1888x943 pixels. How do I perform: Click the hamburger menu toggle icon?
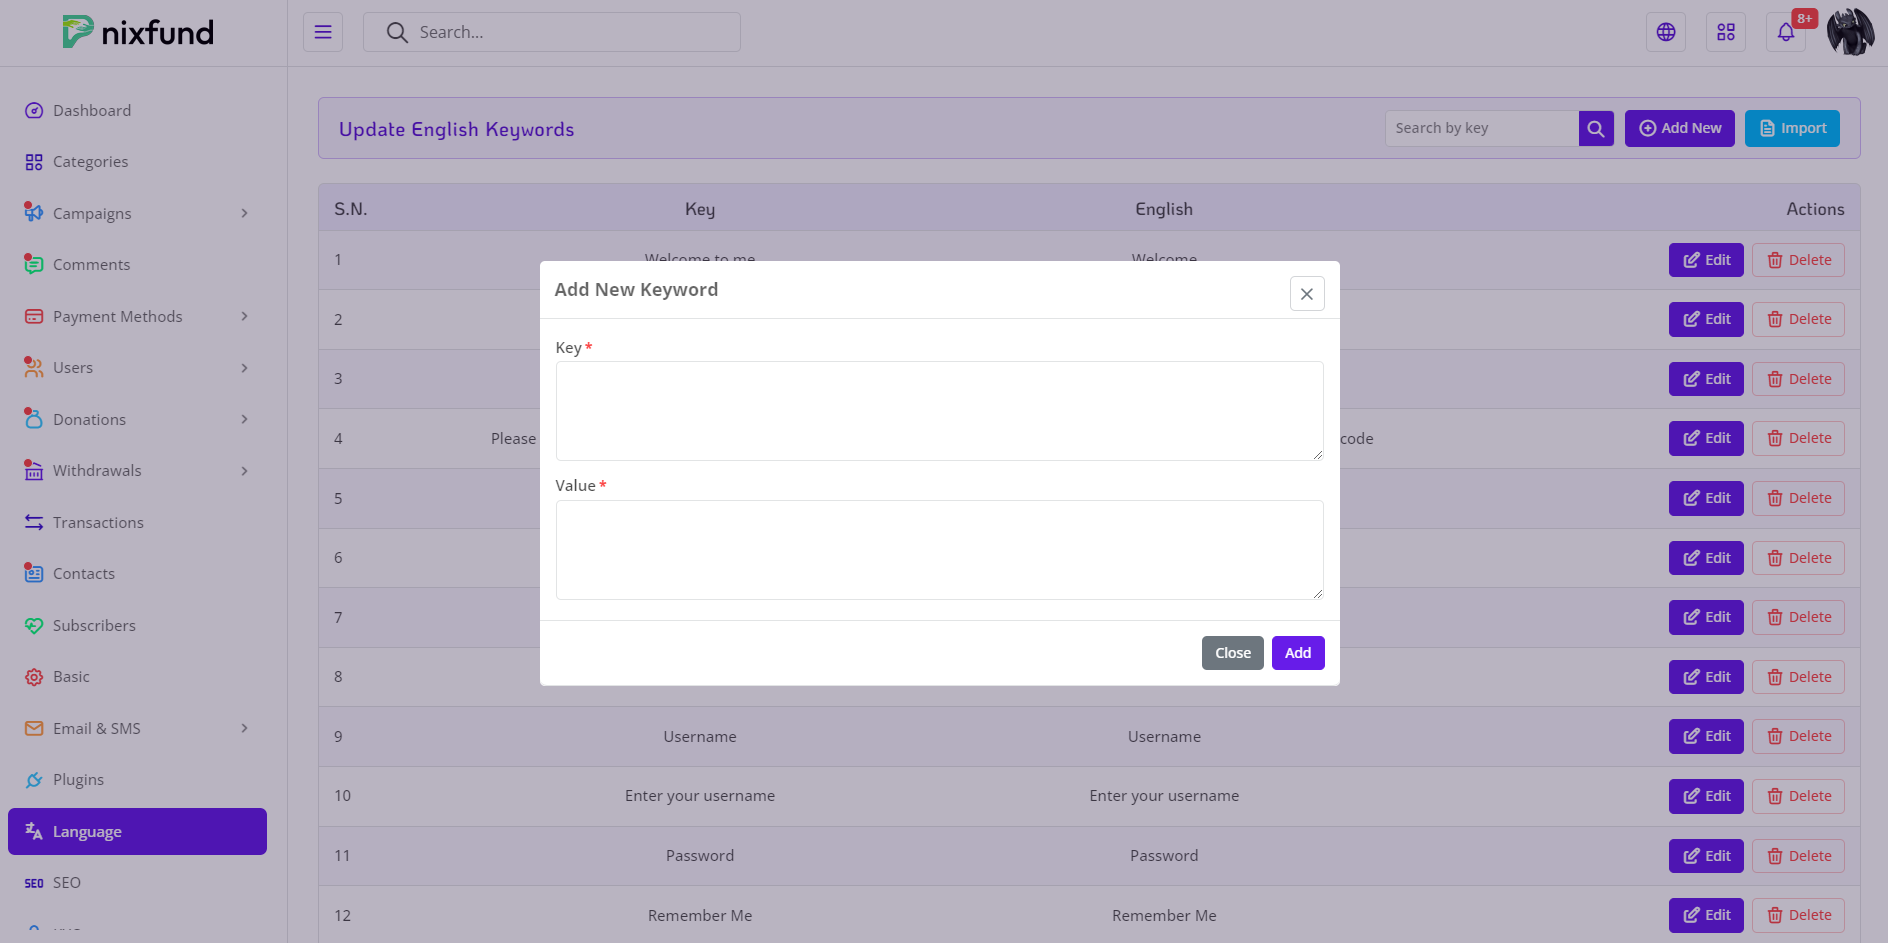pos(322,32)
